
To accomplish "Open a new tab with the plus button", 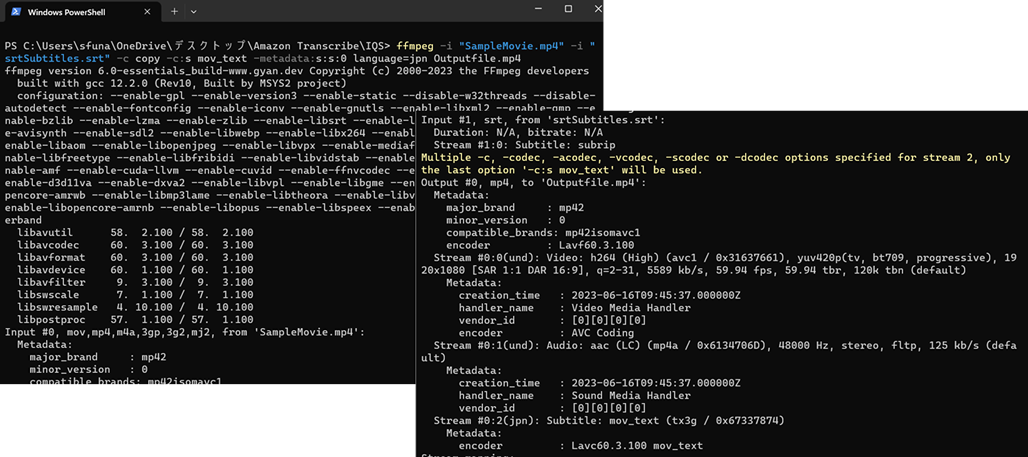I will (x=174, y=12).
